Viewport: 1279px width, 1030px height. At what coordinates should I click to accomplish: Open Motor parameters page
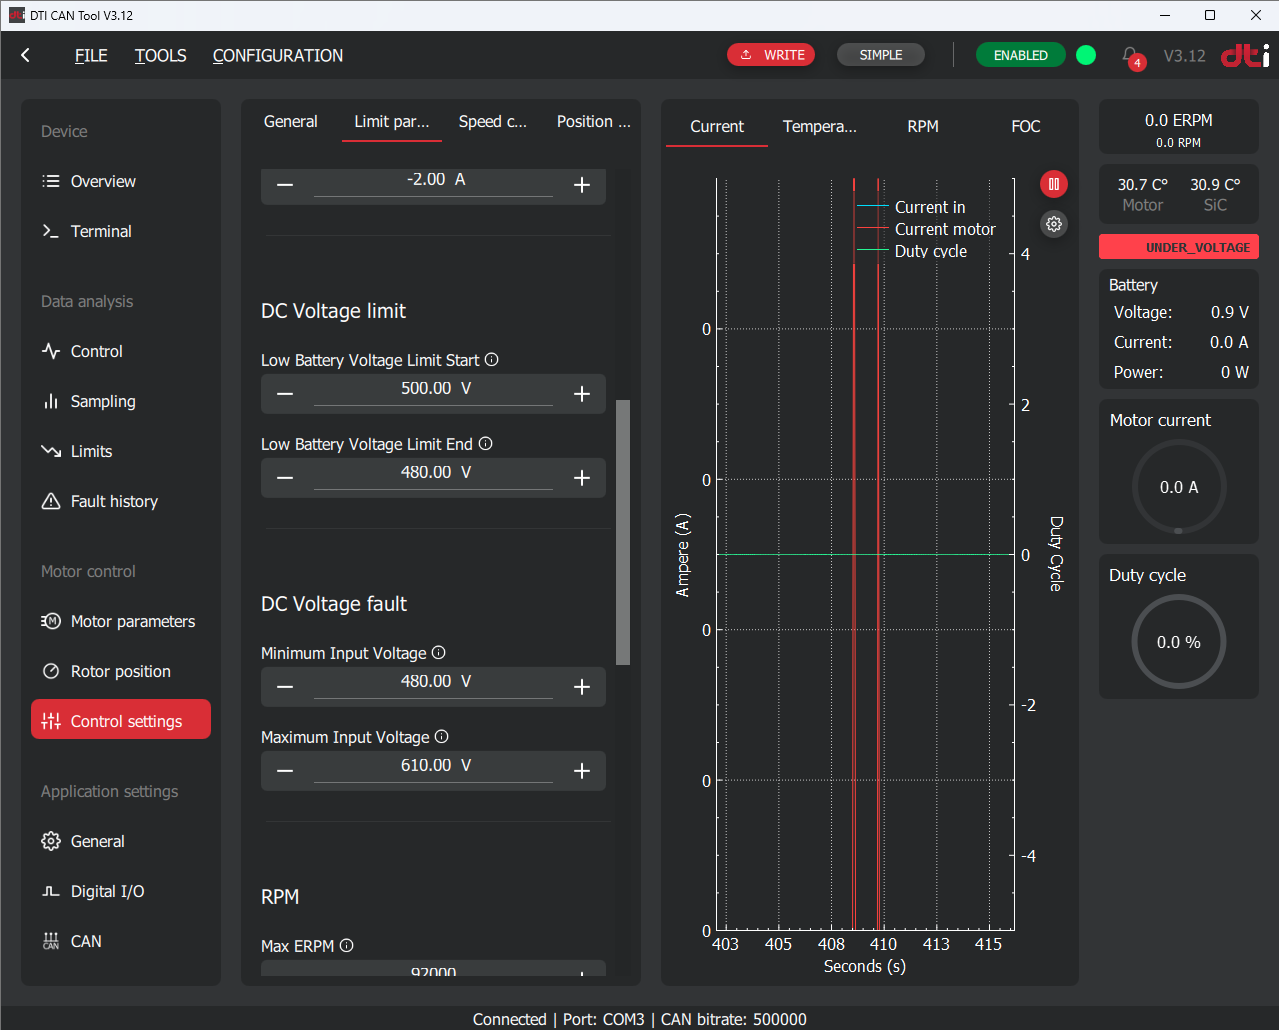click(121, 621)
